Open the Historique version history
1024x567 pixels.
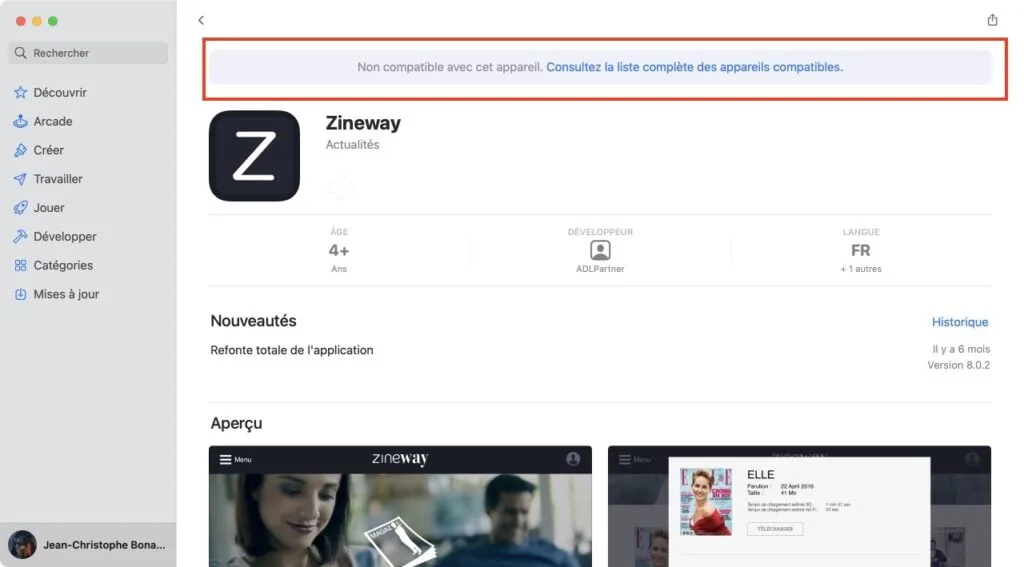959,322
